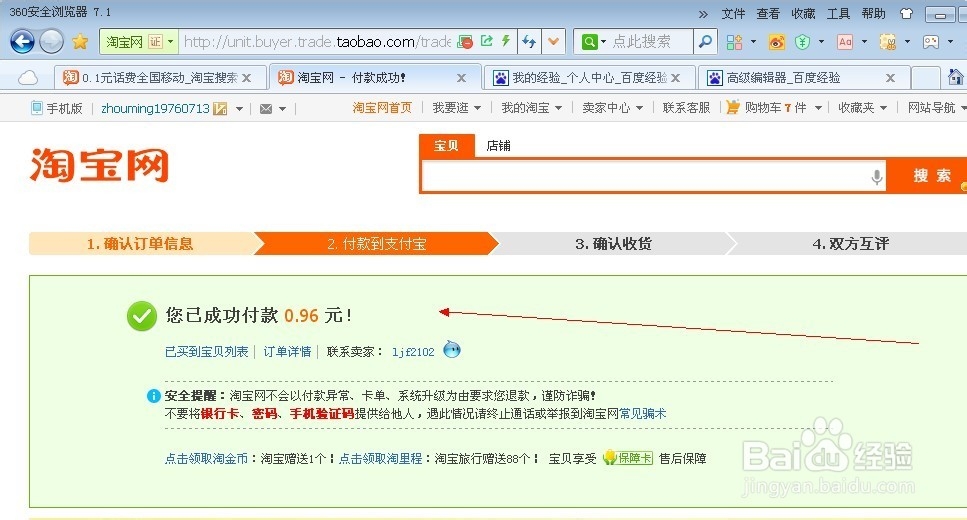Screen dimensions: 967x520
Task: Select the 店铺 search tab
Action: (498, 146)
